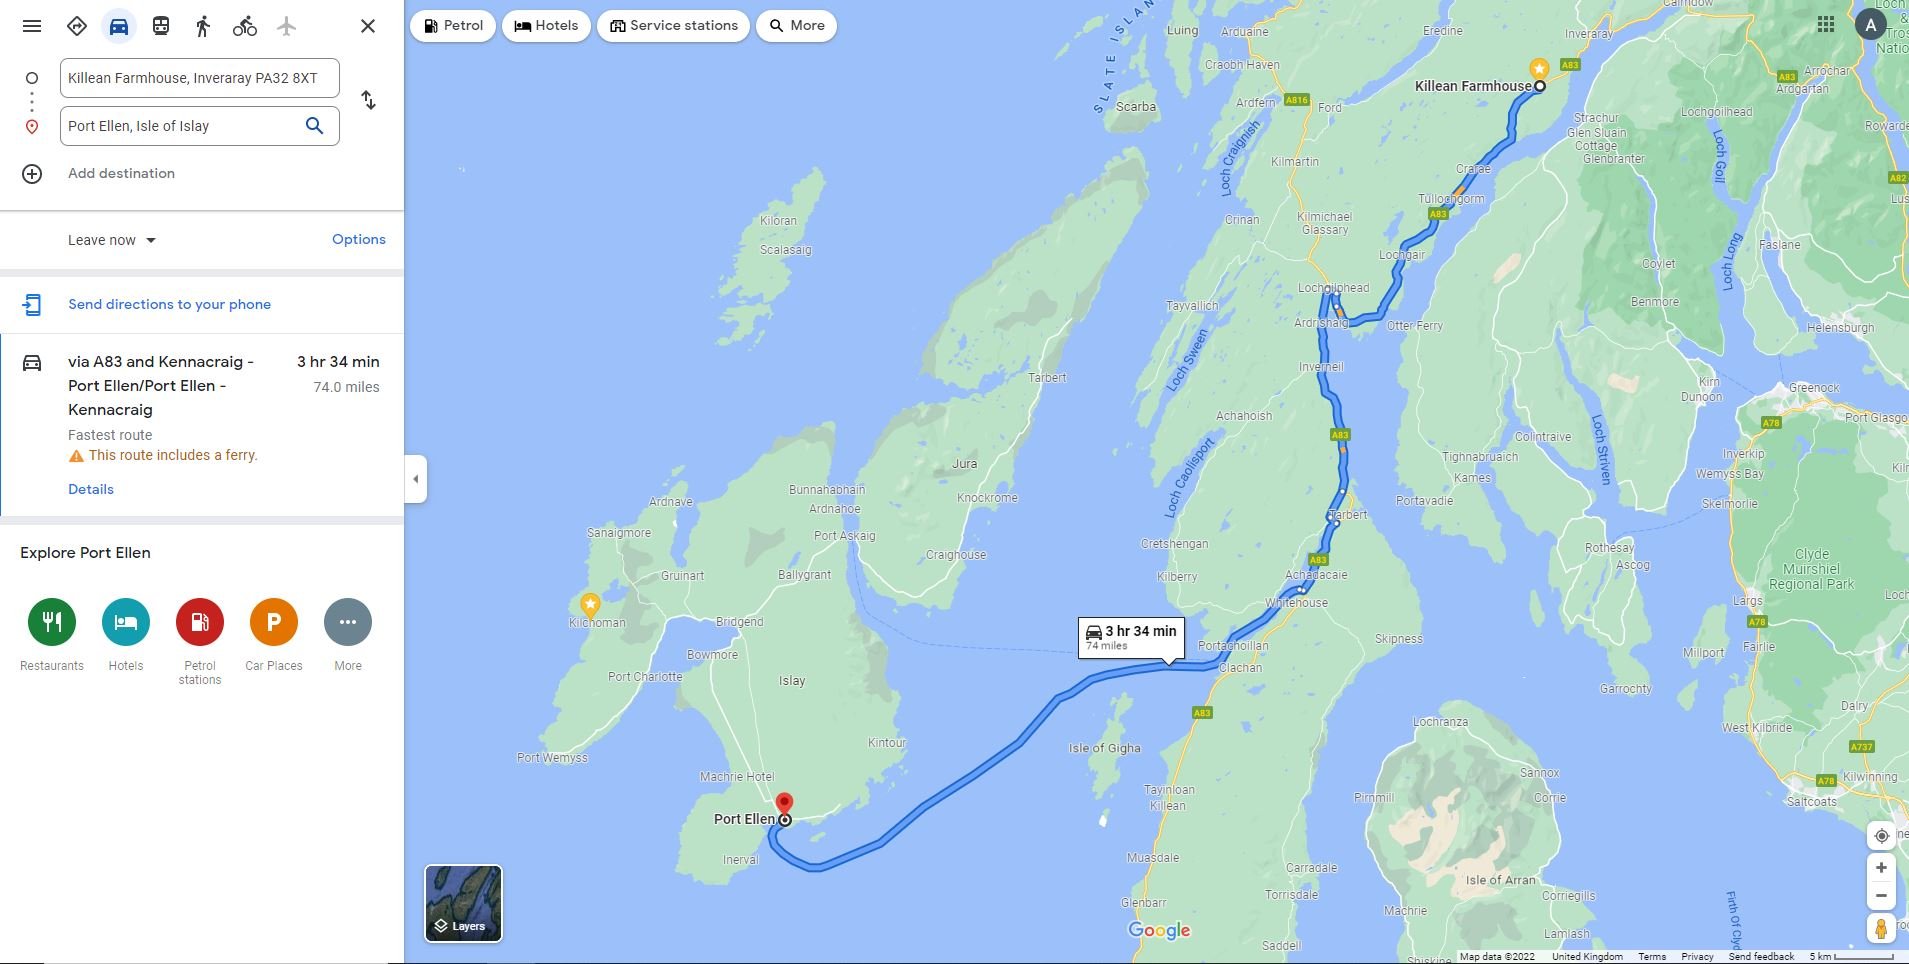This screenshot has height=964, width=1909.
Task: Open the More search categories chip
Action: pos(797,26)
